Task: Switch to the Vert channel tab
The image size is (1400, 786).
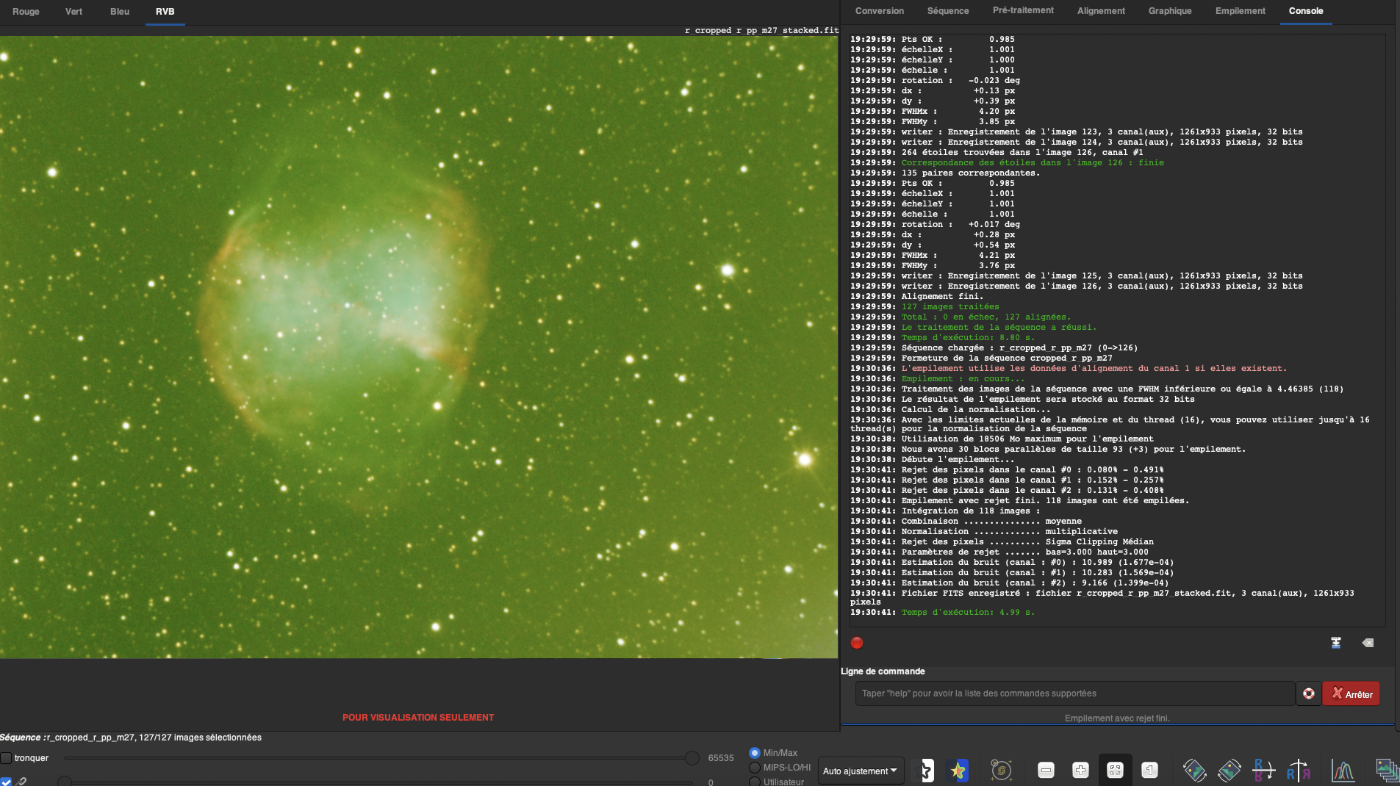Action: (x=74, y=11)
